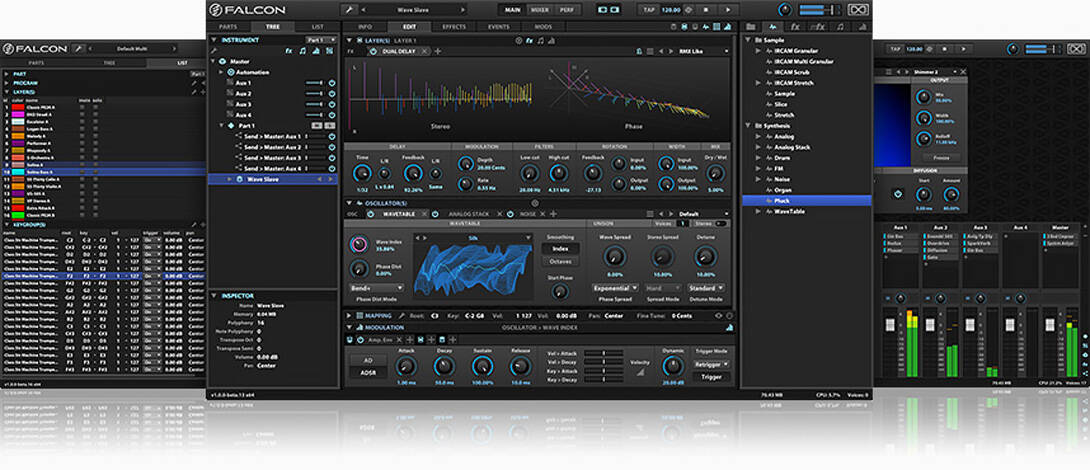Viewport: 1090px width, 470px height.
Task: Open the Bend+ Phase Dist Mode dropdown
Action: (x=377, y=288)
